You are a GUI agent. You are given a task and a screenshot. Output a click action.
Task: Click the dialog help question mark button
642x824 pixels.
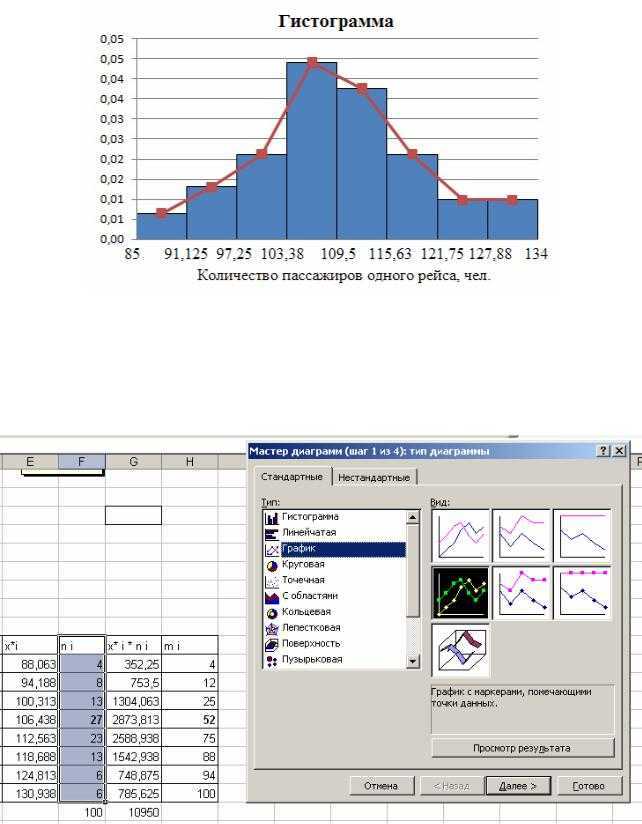[x=604, y=450]
